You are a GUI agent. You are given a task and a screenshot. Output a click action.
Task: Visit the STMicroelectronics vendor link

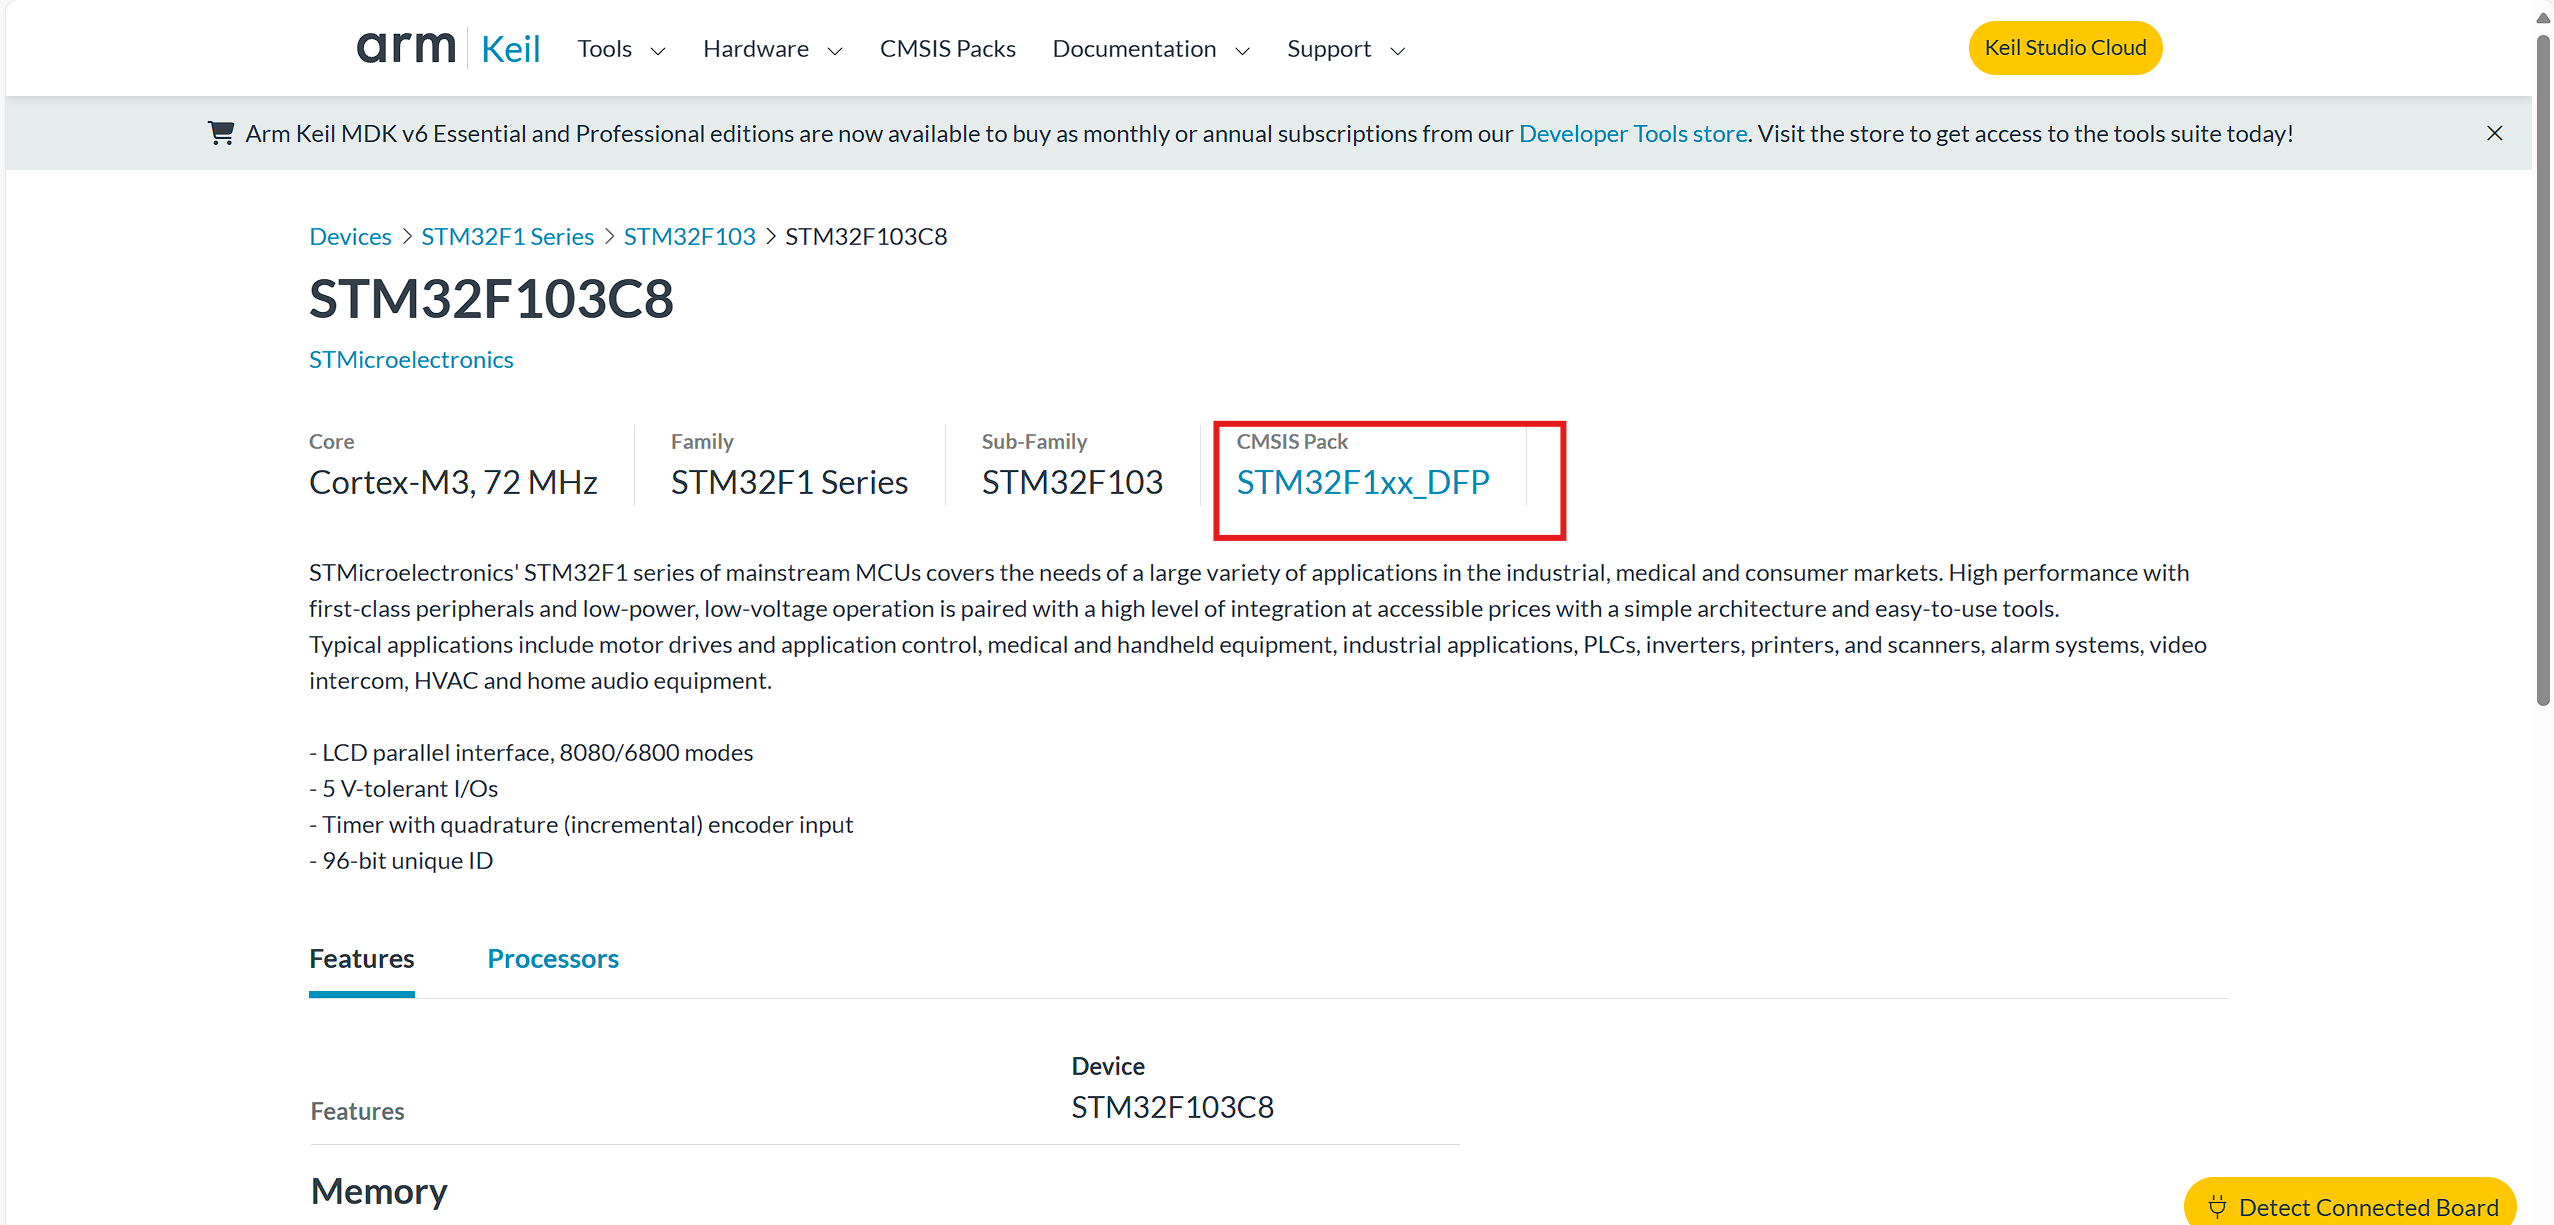click(x=411, y=359)
